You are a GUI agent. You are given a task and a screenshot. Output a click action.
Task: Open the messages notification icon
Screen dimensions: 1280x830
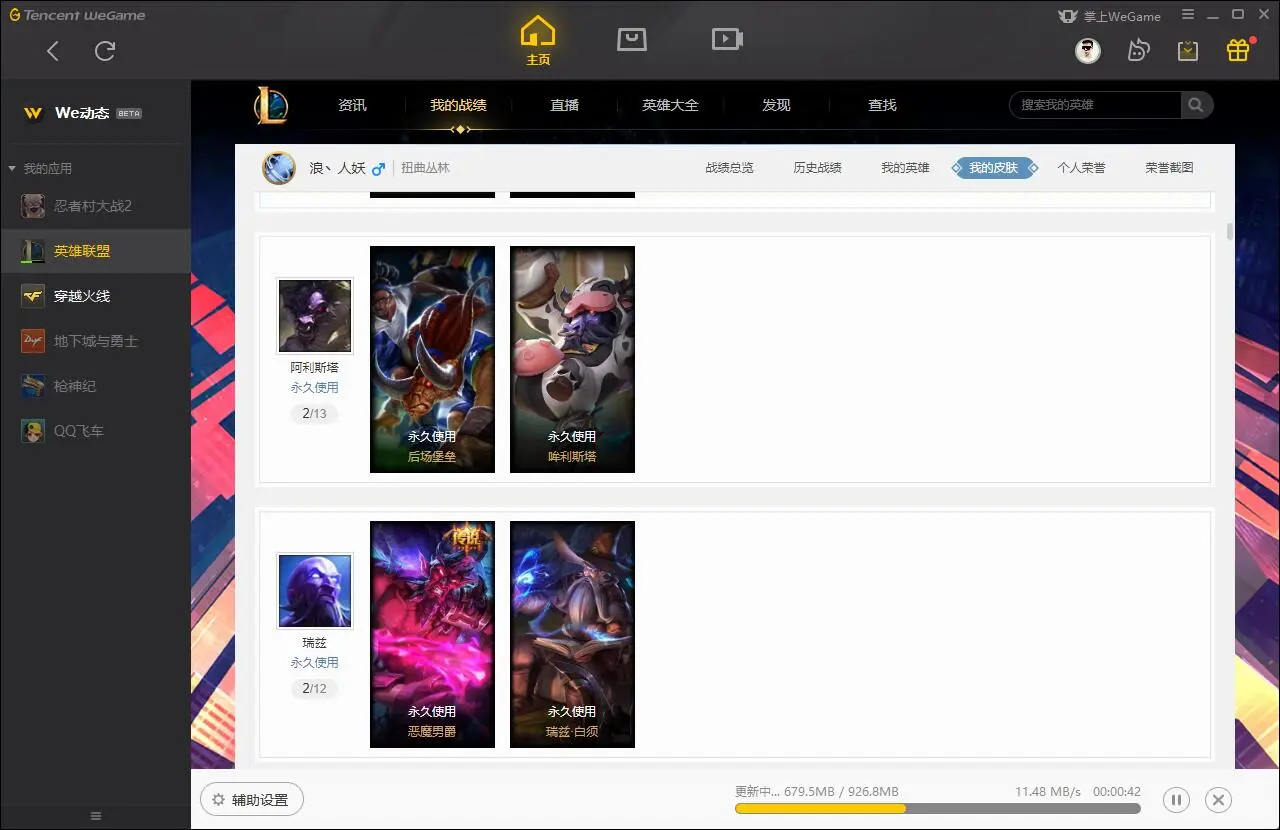tap(1138, 50)
